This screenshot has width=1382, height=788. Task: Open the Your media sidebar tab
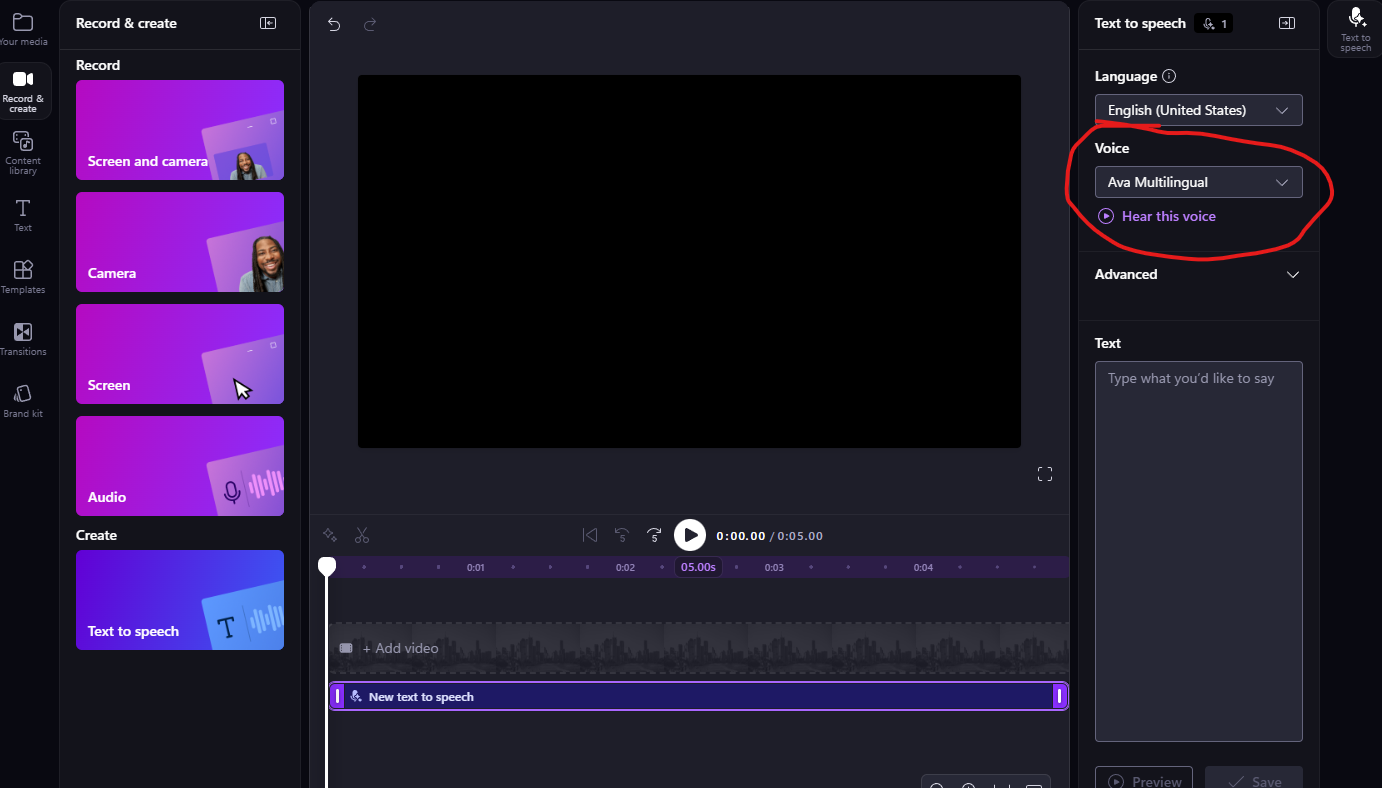(x=23, y=29)
